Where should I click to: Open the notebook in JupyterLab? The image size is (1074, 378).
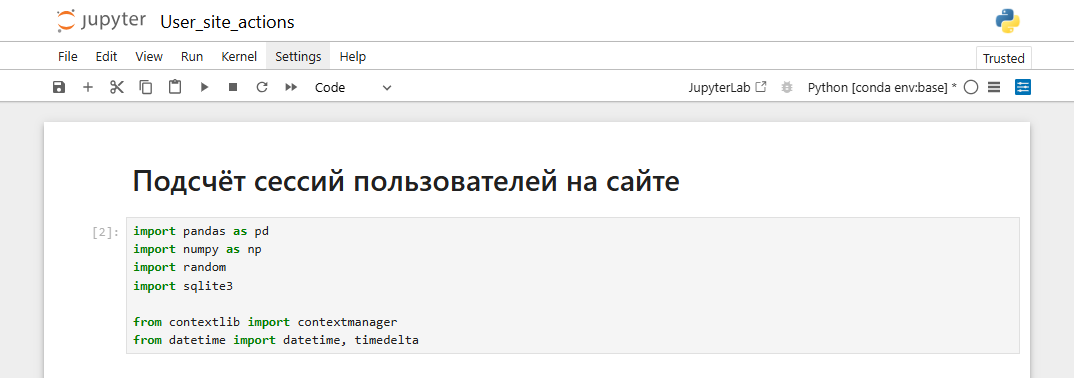[727, 88]
